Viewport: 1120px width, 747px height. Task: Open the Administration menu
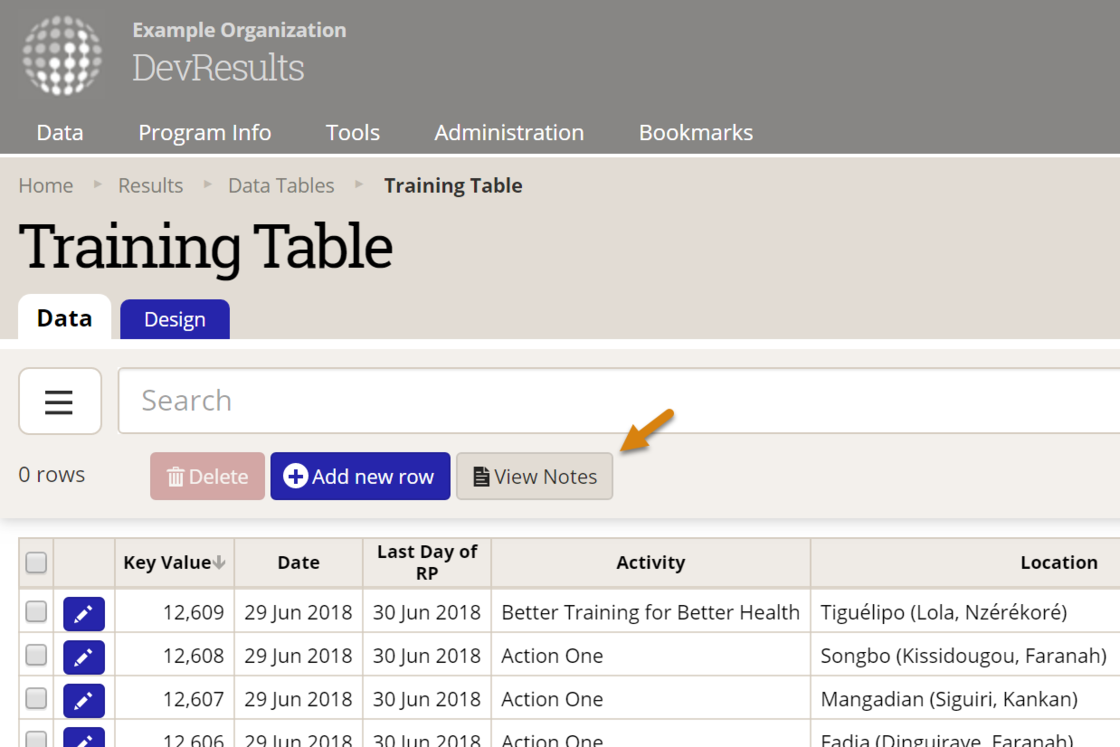tap(509, 133)
